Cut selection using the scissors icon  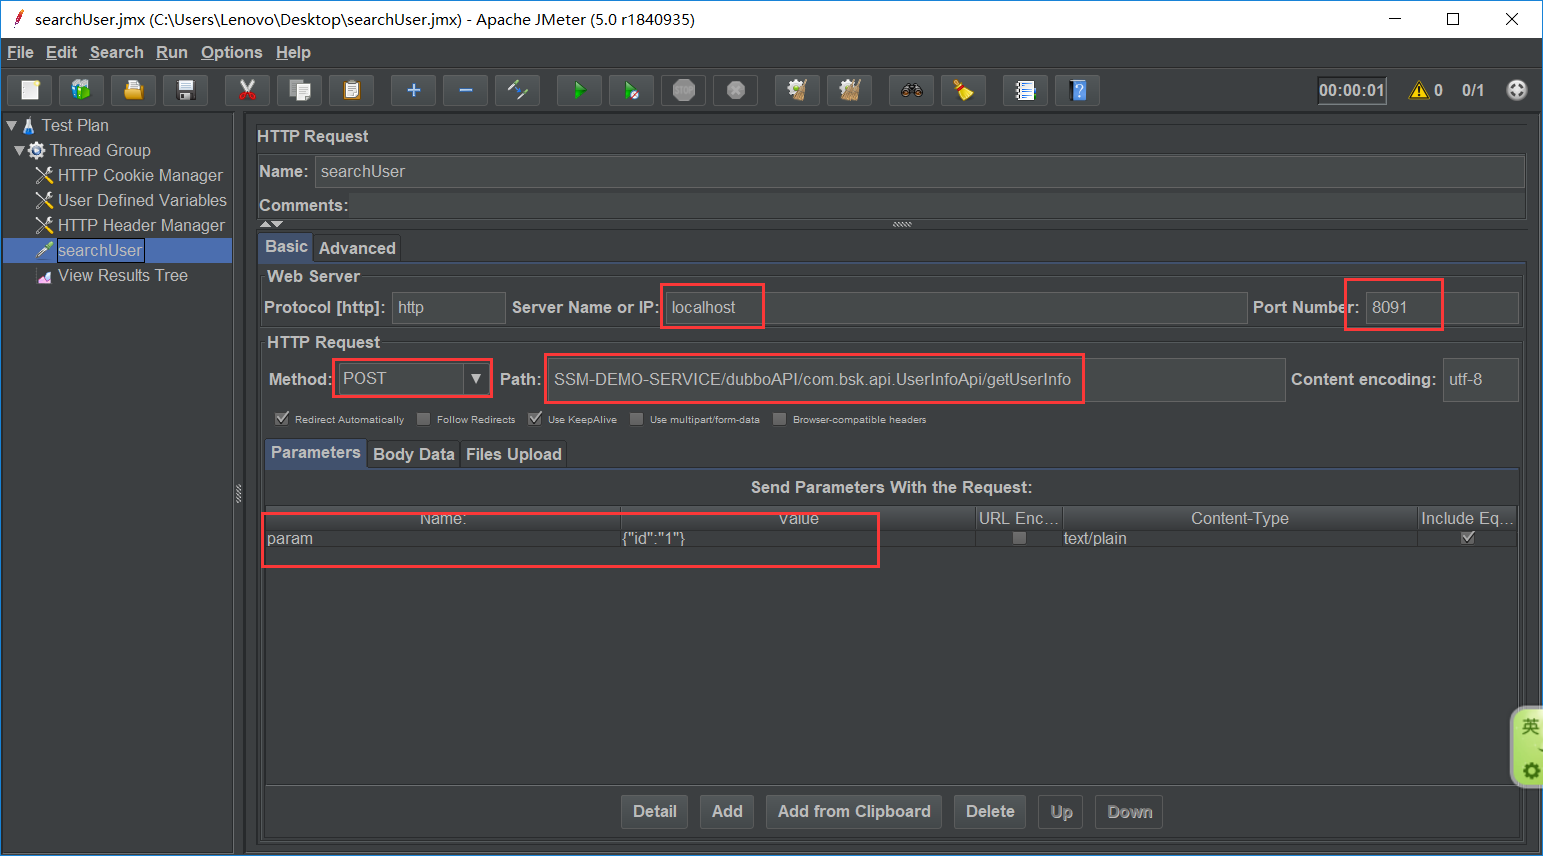click(248, 90)
